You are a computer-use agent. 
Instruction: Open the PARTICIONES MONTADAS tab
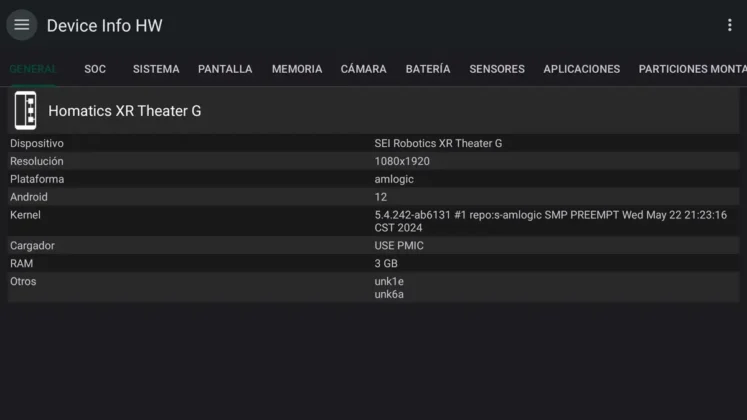point(693,69)
